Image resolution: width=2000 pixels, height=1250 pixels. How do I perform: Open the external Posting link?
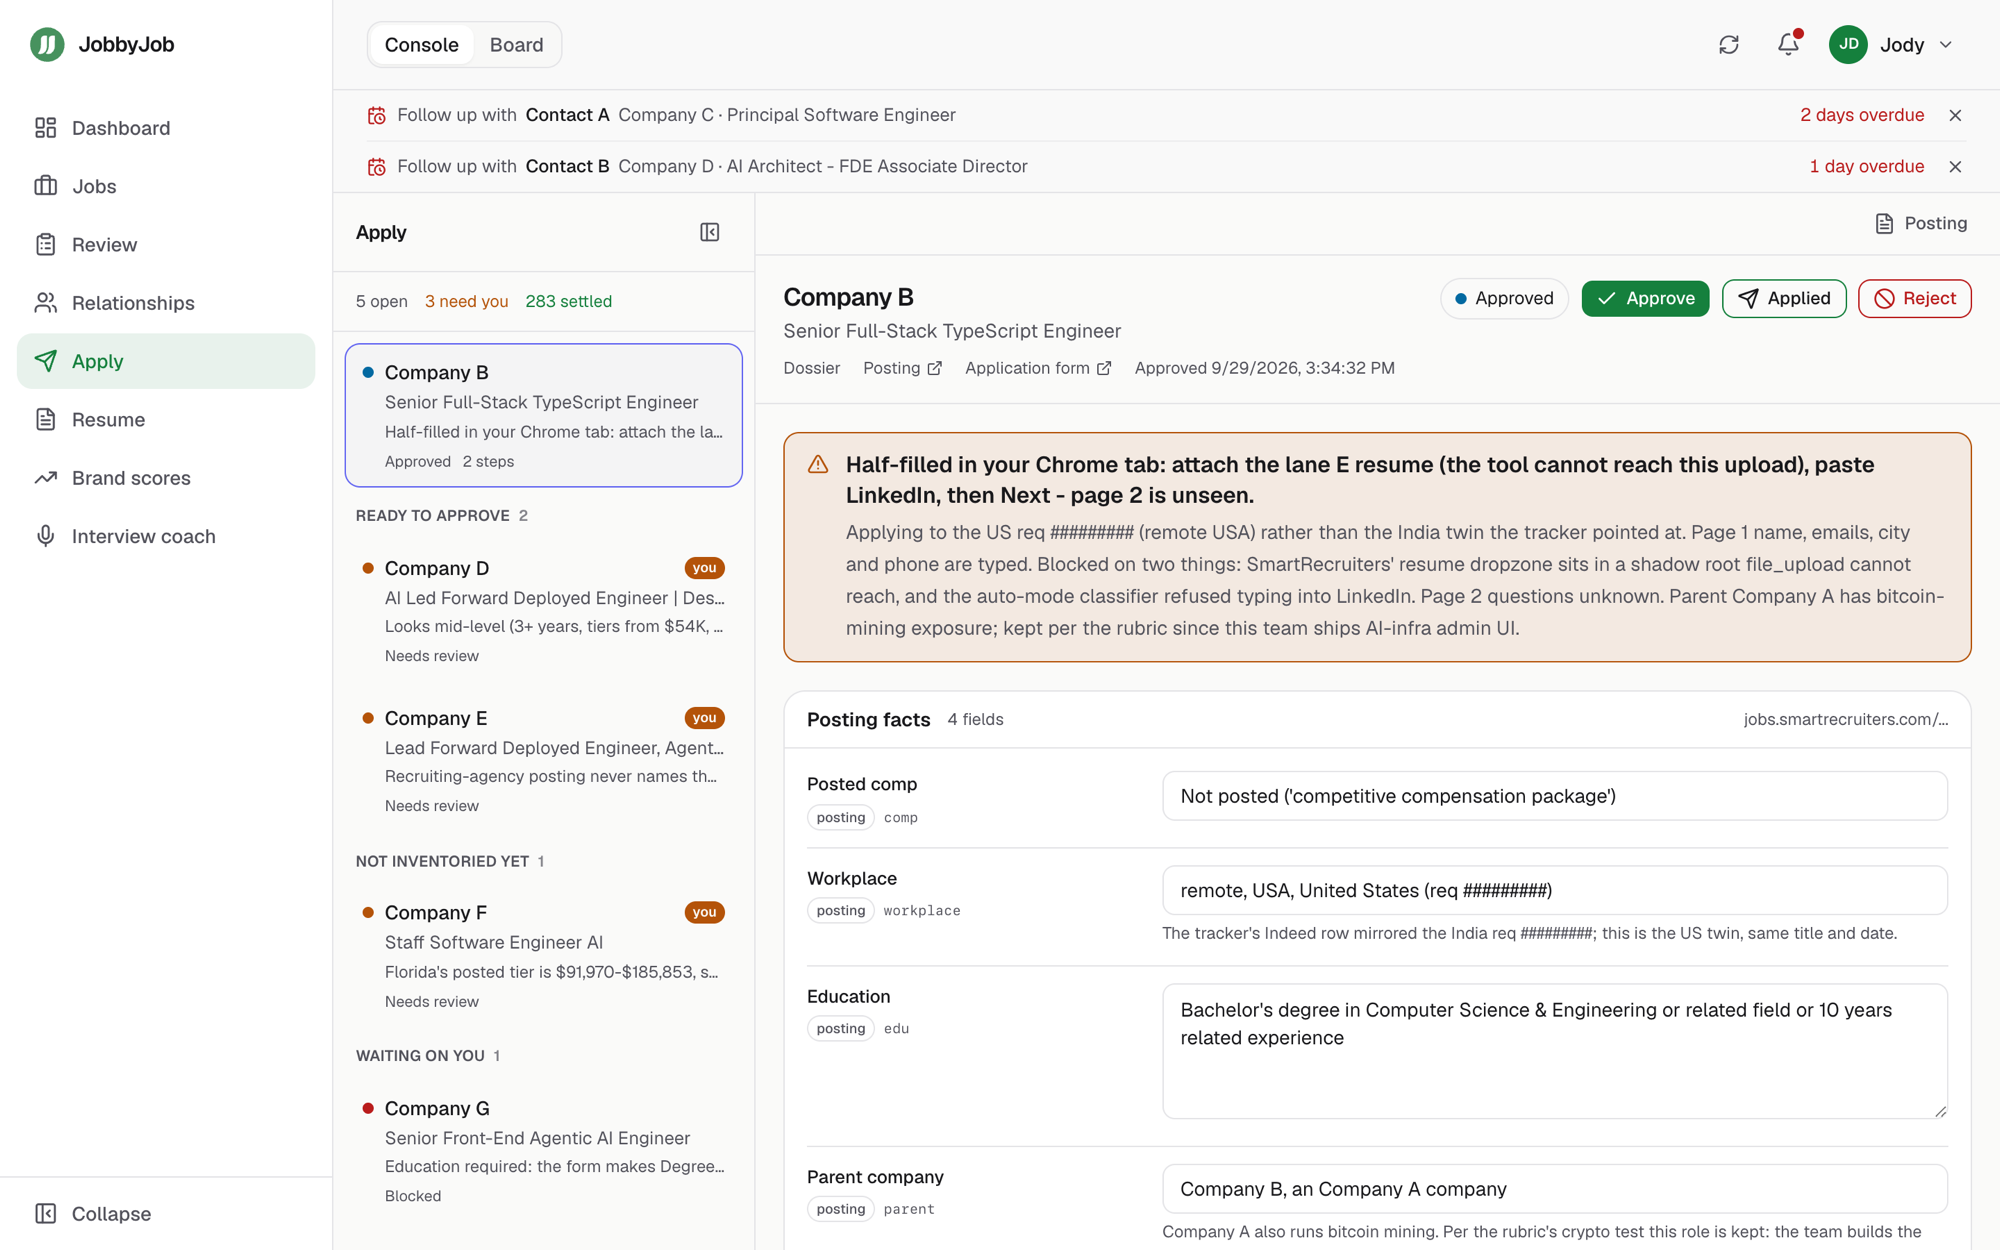click(902, 368)
